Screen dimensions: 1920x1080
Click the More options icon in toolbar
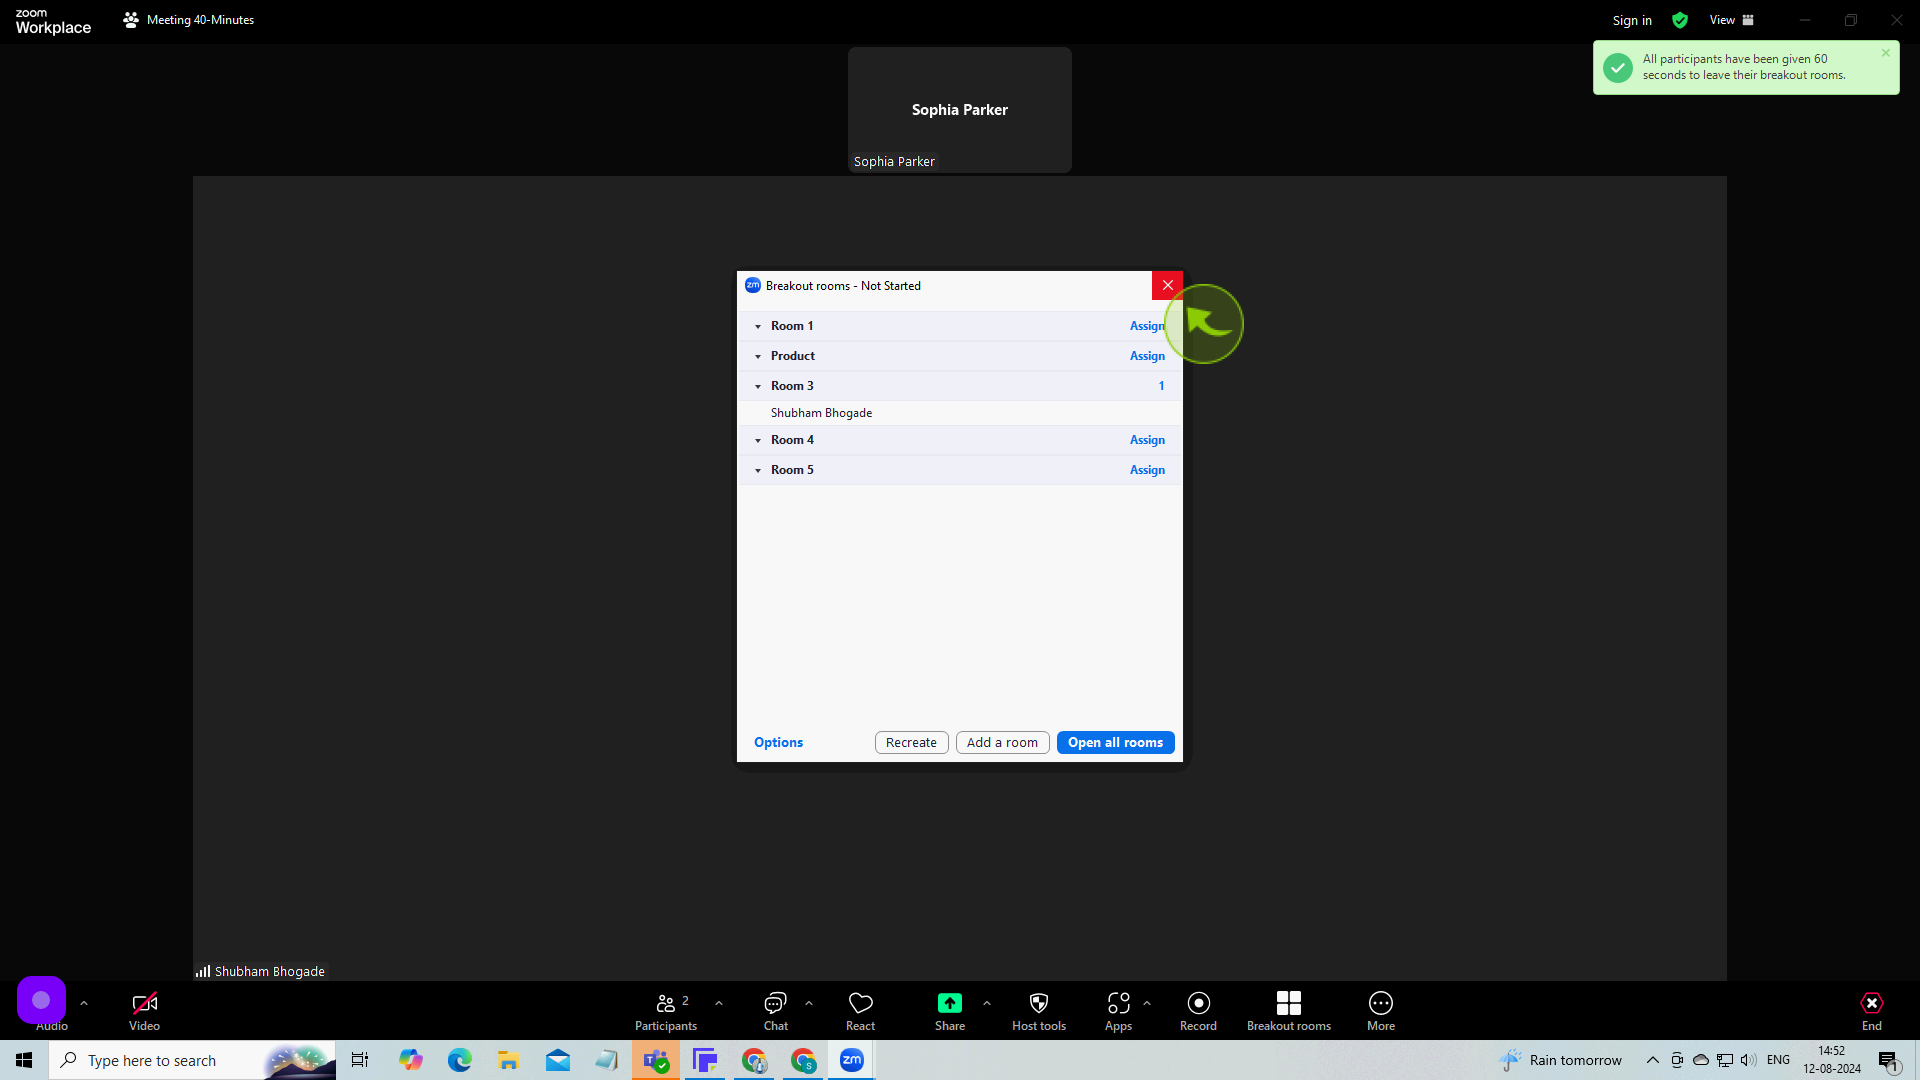coord(1381,1004)
